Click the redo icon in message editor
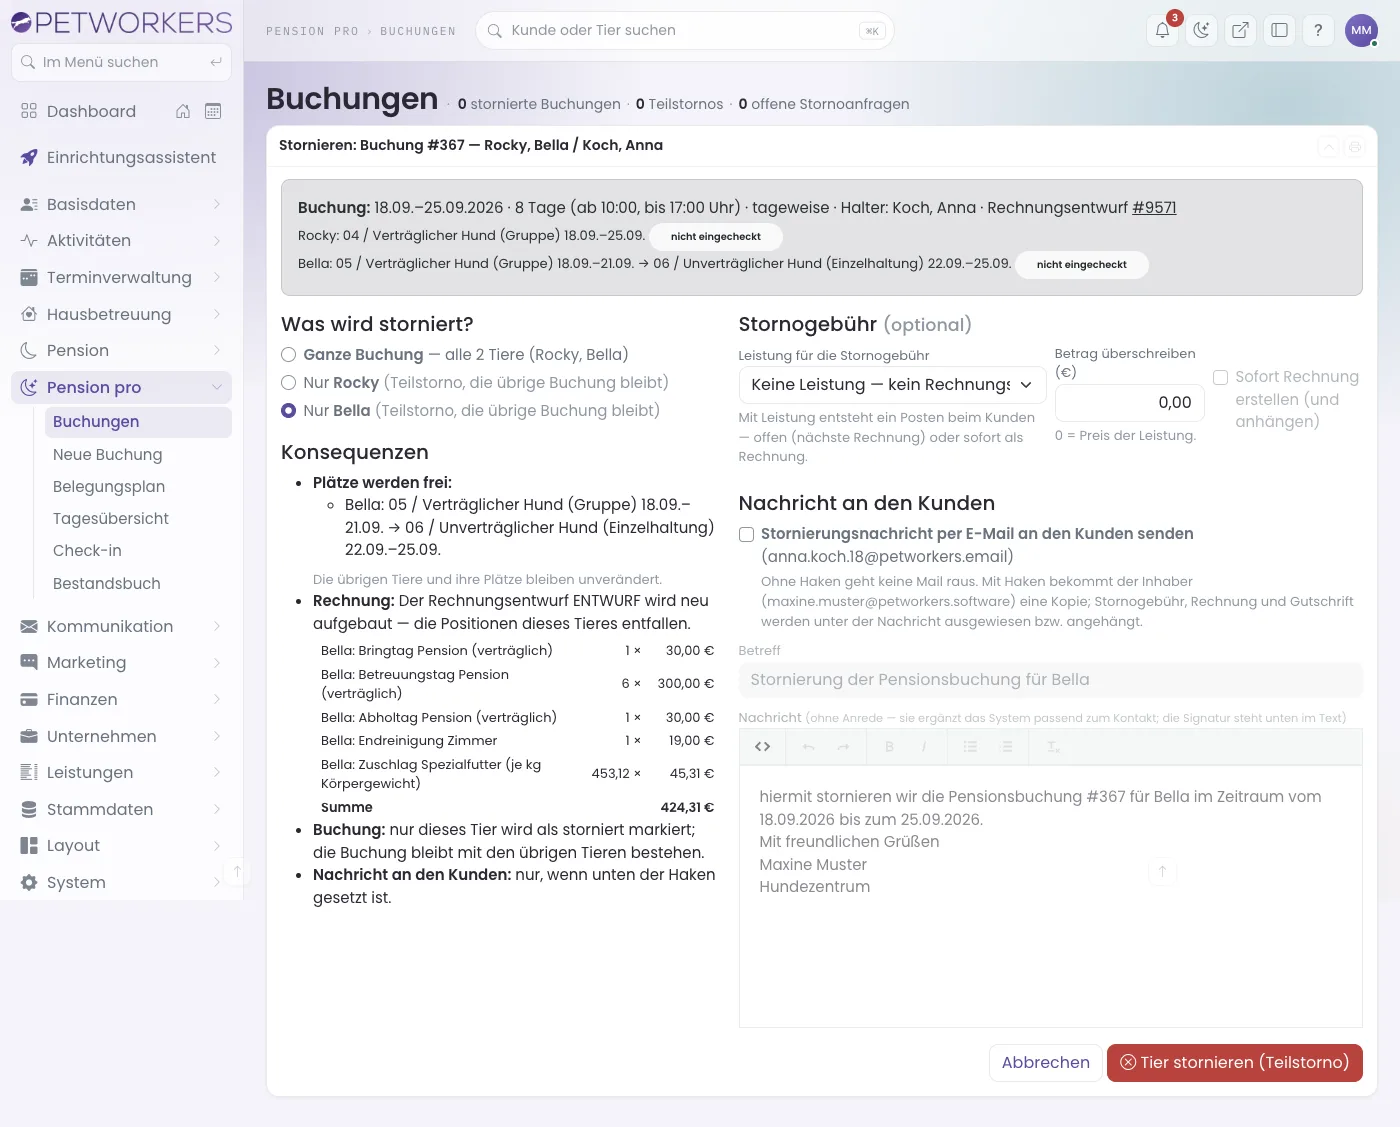Viewport: 1400px width, 1127px height. click(843, 747)
